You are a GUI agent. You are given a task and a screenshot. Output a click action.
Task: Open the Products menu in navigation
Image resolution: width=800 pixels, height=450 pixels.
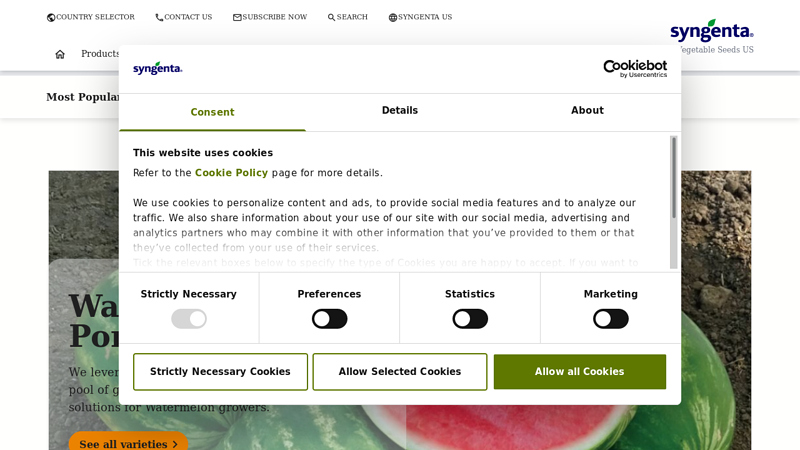click(100, 54)
